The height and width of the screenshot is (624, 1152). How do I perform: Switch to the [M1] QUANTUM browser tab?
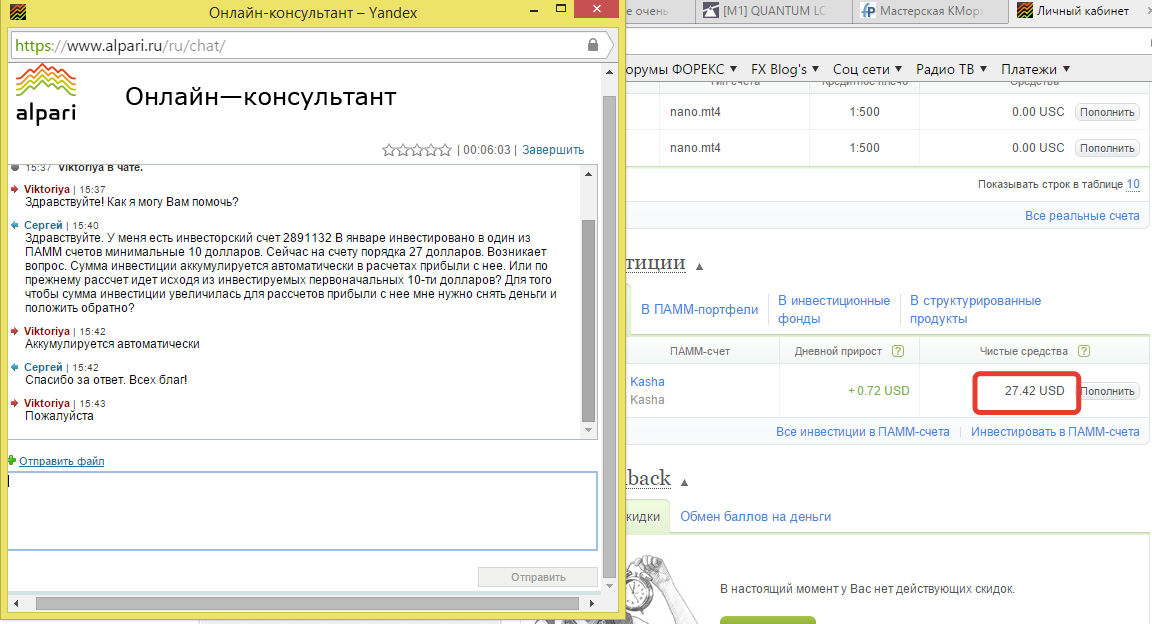pos(773,11)
